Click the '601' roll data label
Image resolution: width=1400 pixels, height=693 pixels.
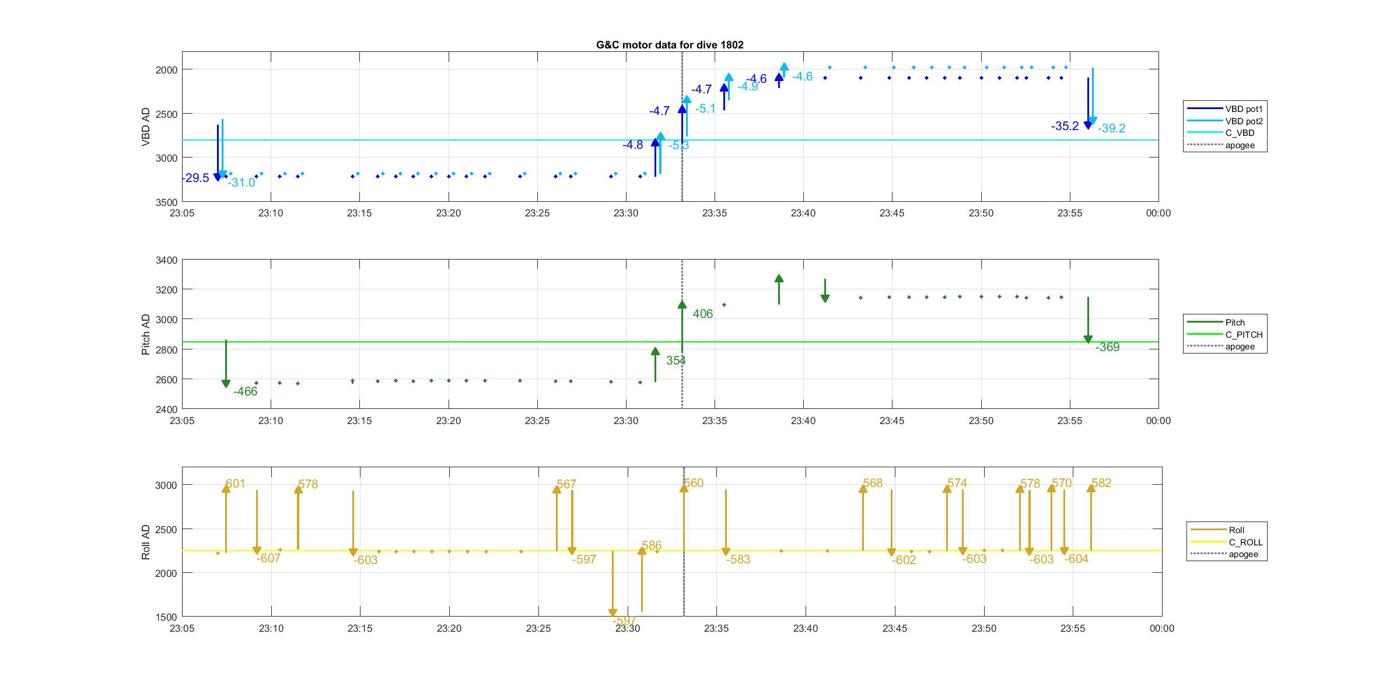[x=236, y=484]
